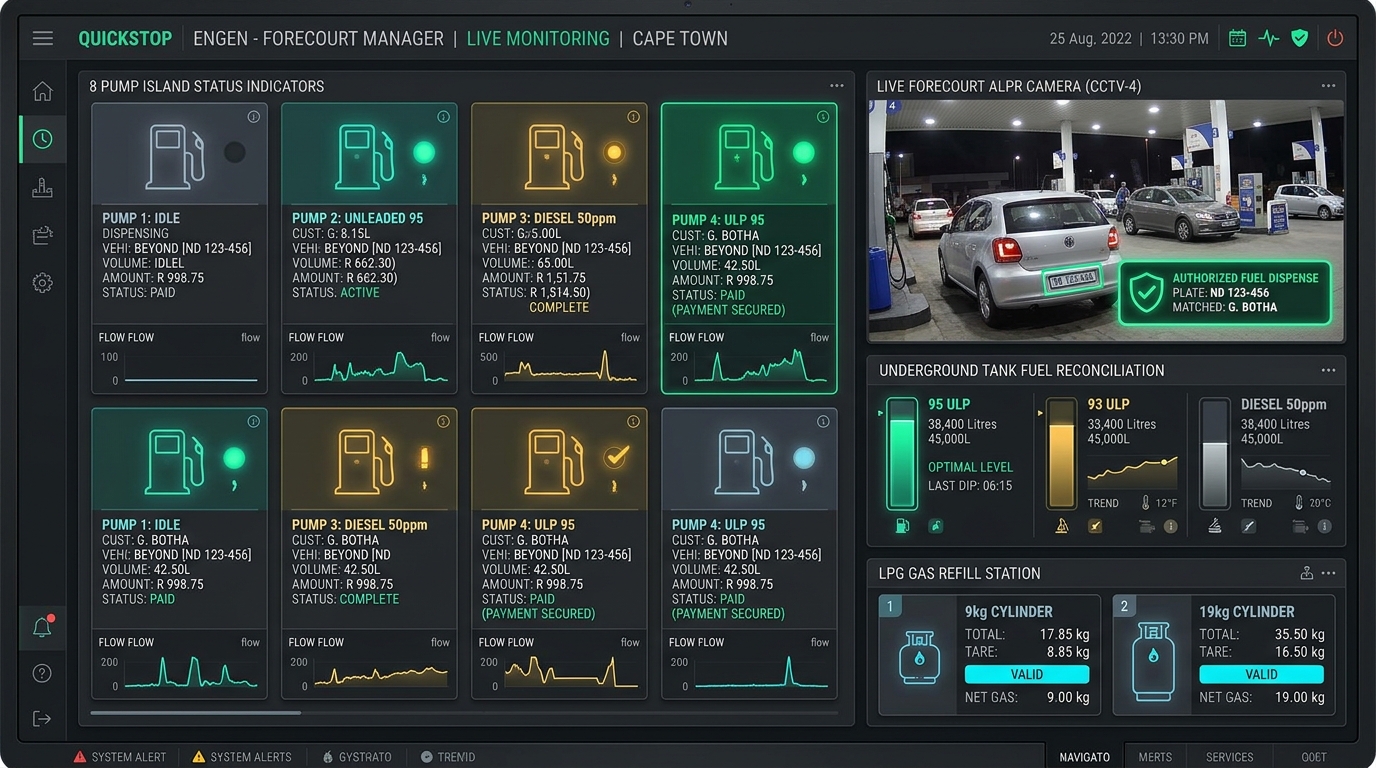The height and width of the screenshot is (768, 1376).
Task: Click the exclamation warning on PUMP 3 card
Action: [424, 458]
